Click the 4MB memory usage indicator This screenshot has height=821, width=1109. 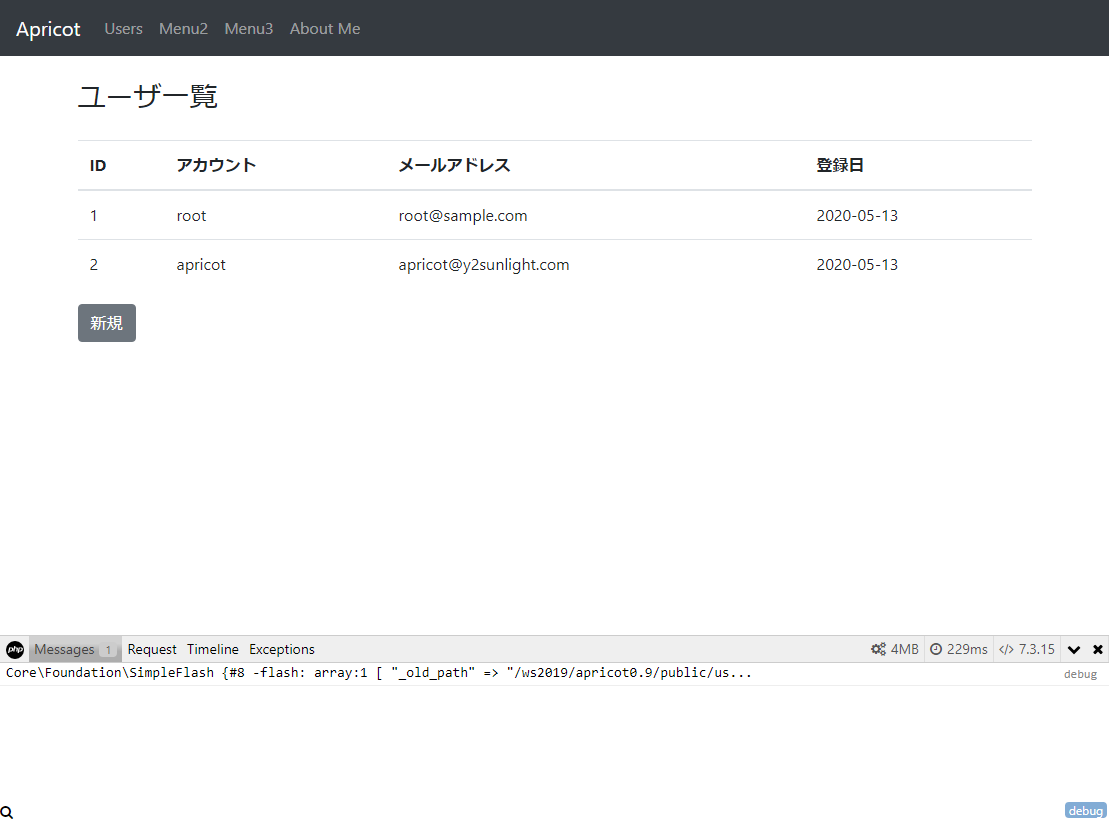coord(894,649)
